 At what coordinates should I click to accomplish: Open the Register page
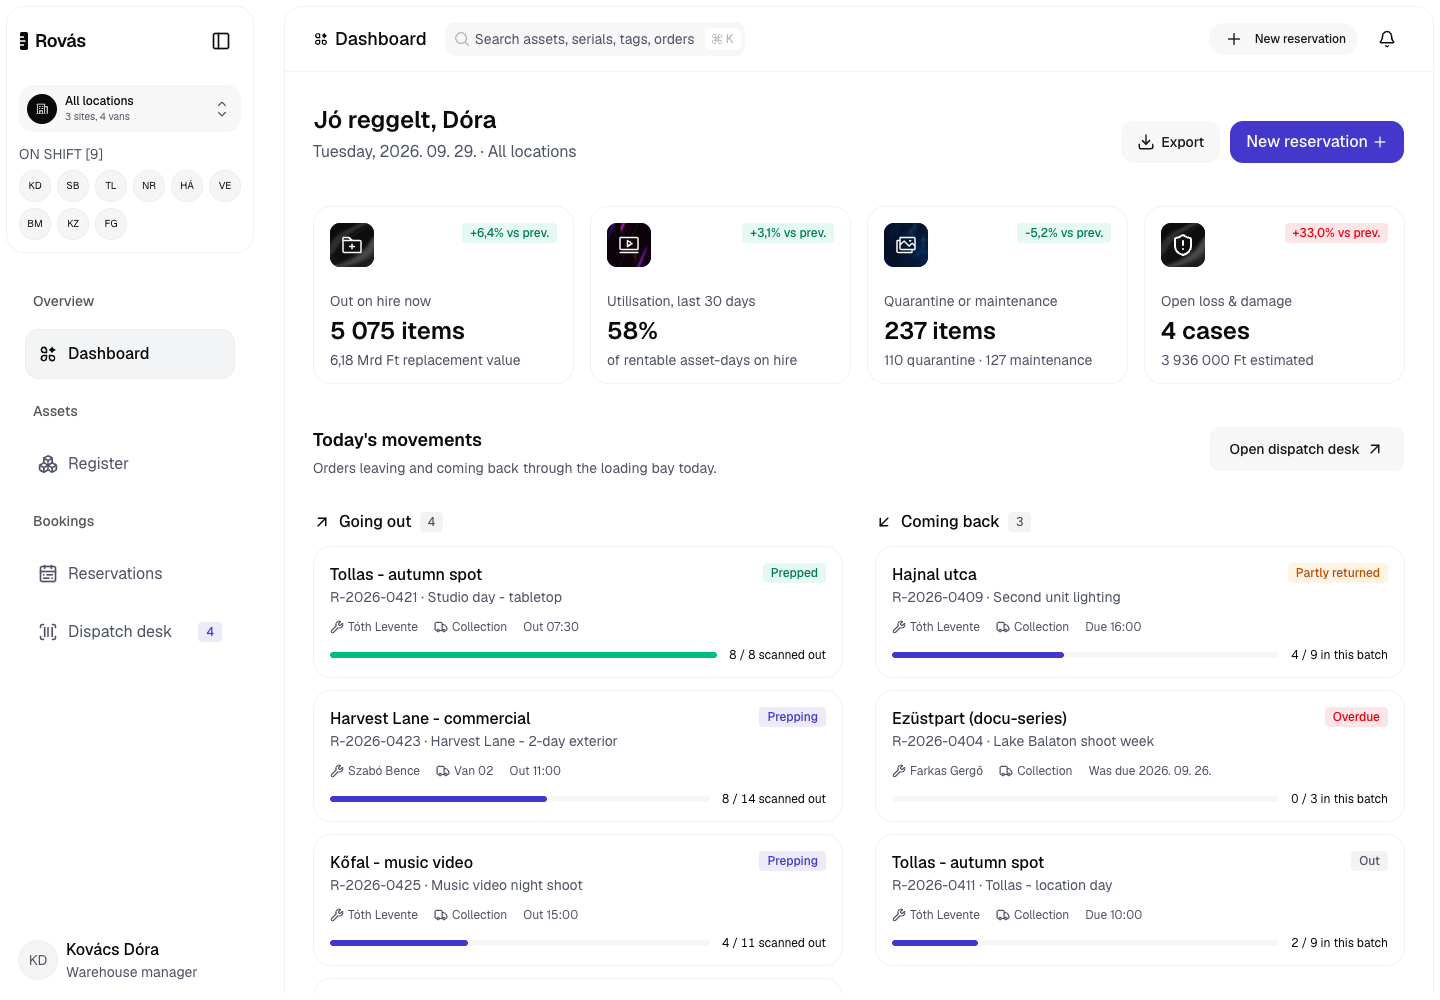(130, 464)
